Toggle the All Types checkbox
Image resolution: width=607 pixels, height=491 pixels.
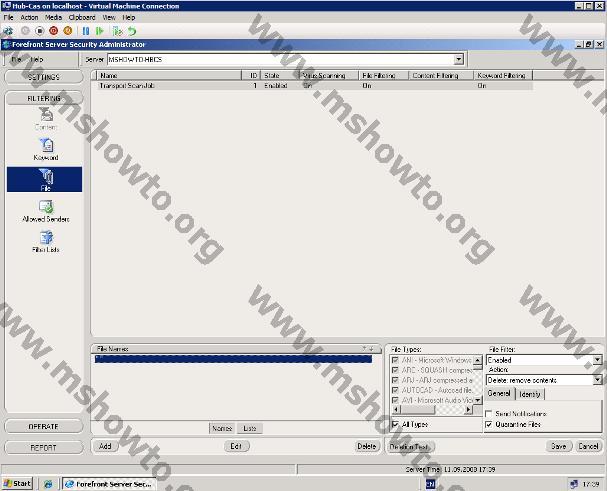click(x=395, y=424)
